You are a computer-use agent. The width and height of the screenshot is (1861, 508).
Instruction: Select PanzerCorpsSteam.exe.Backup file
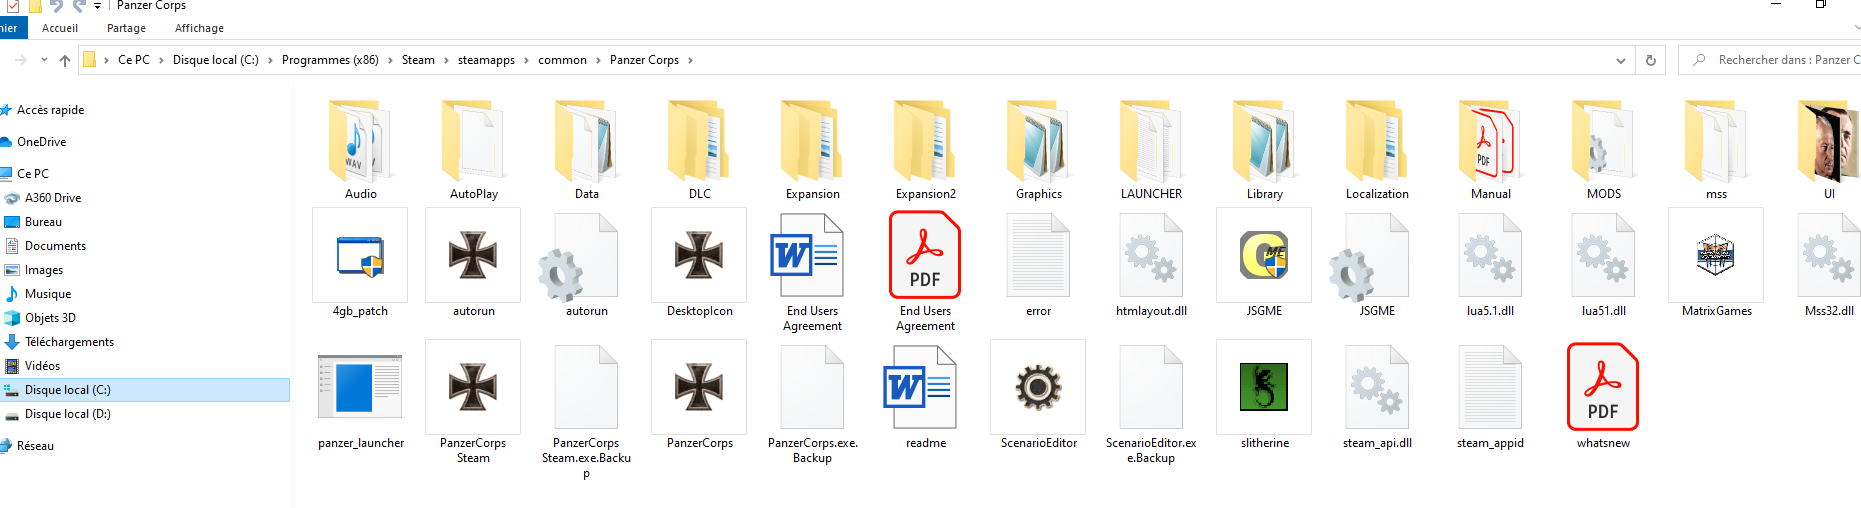tap(586, 410)
